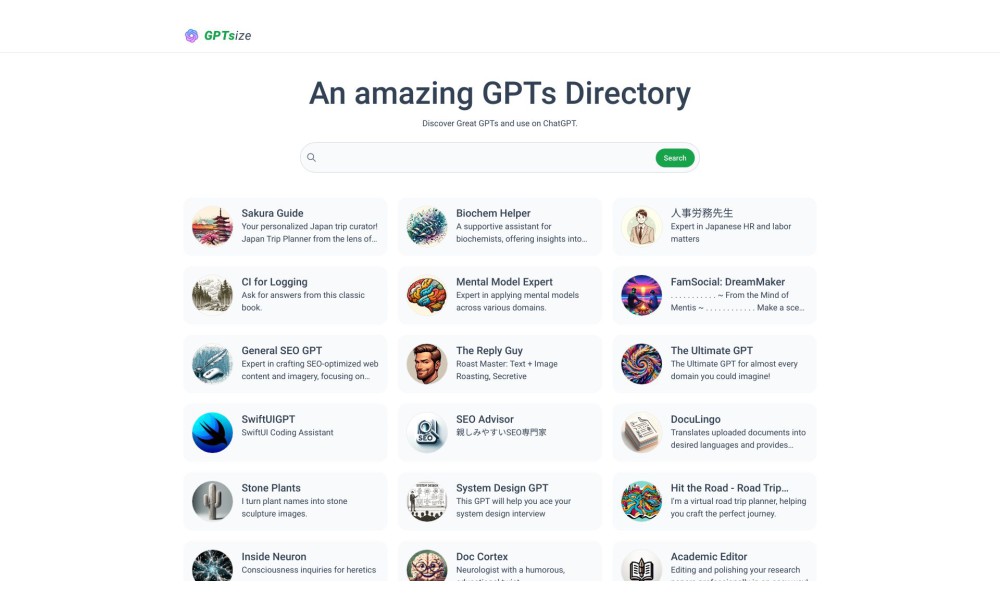Open the Sakura Guide pagoda avatar

coord(212,226)
